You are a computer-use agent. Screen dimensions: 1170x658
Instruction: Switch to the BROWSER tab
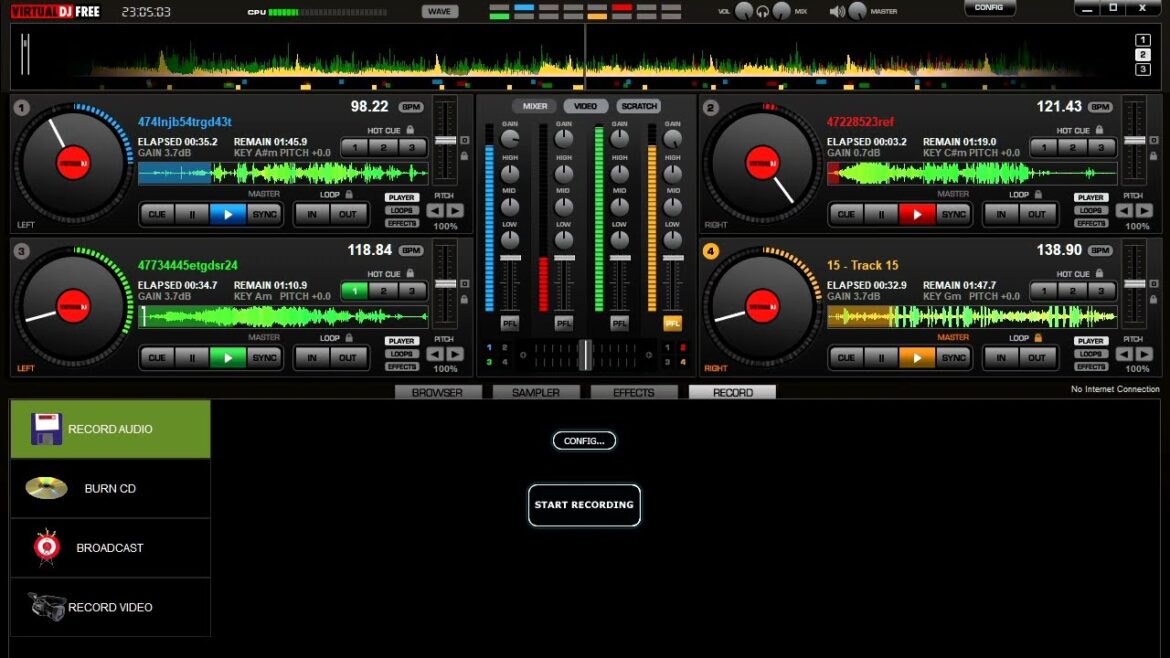point(437,393)
